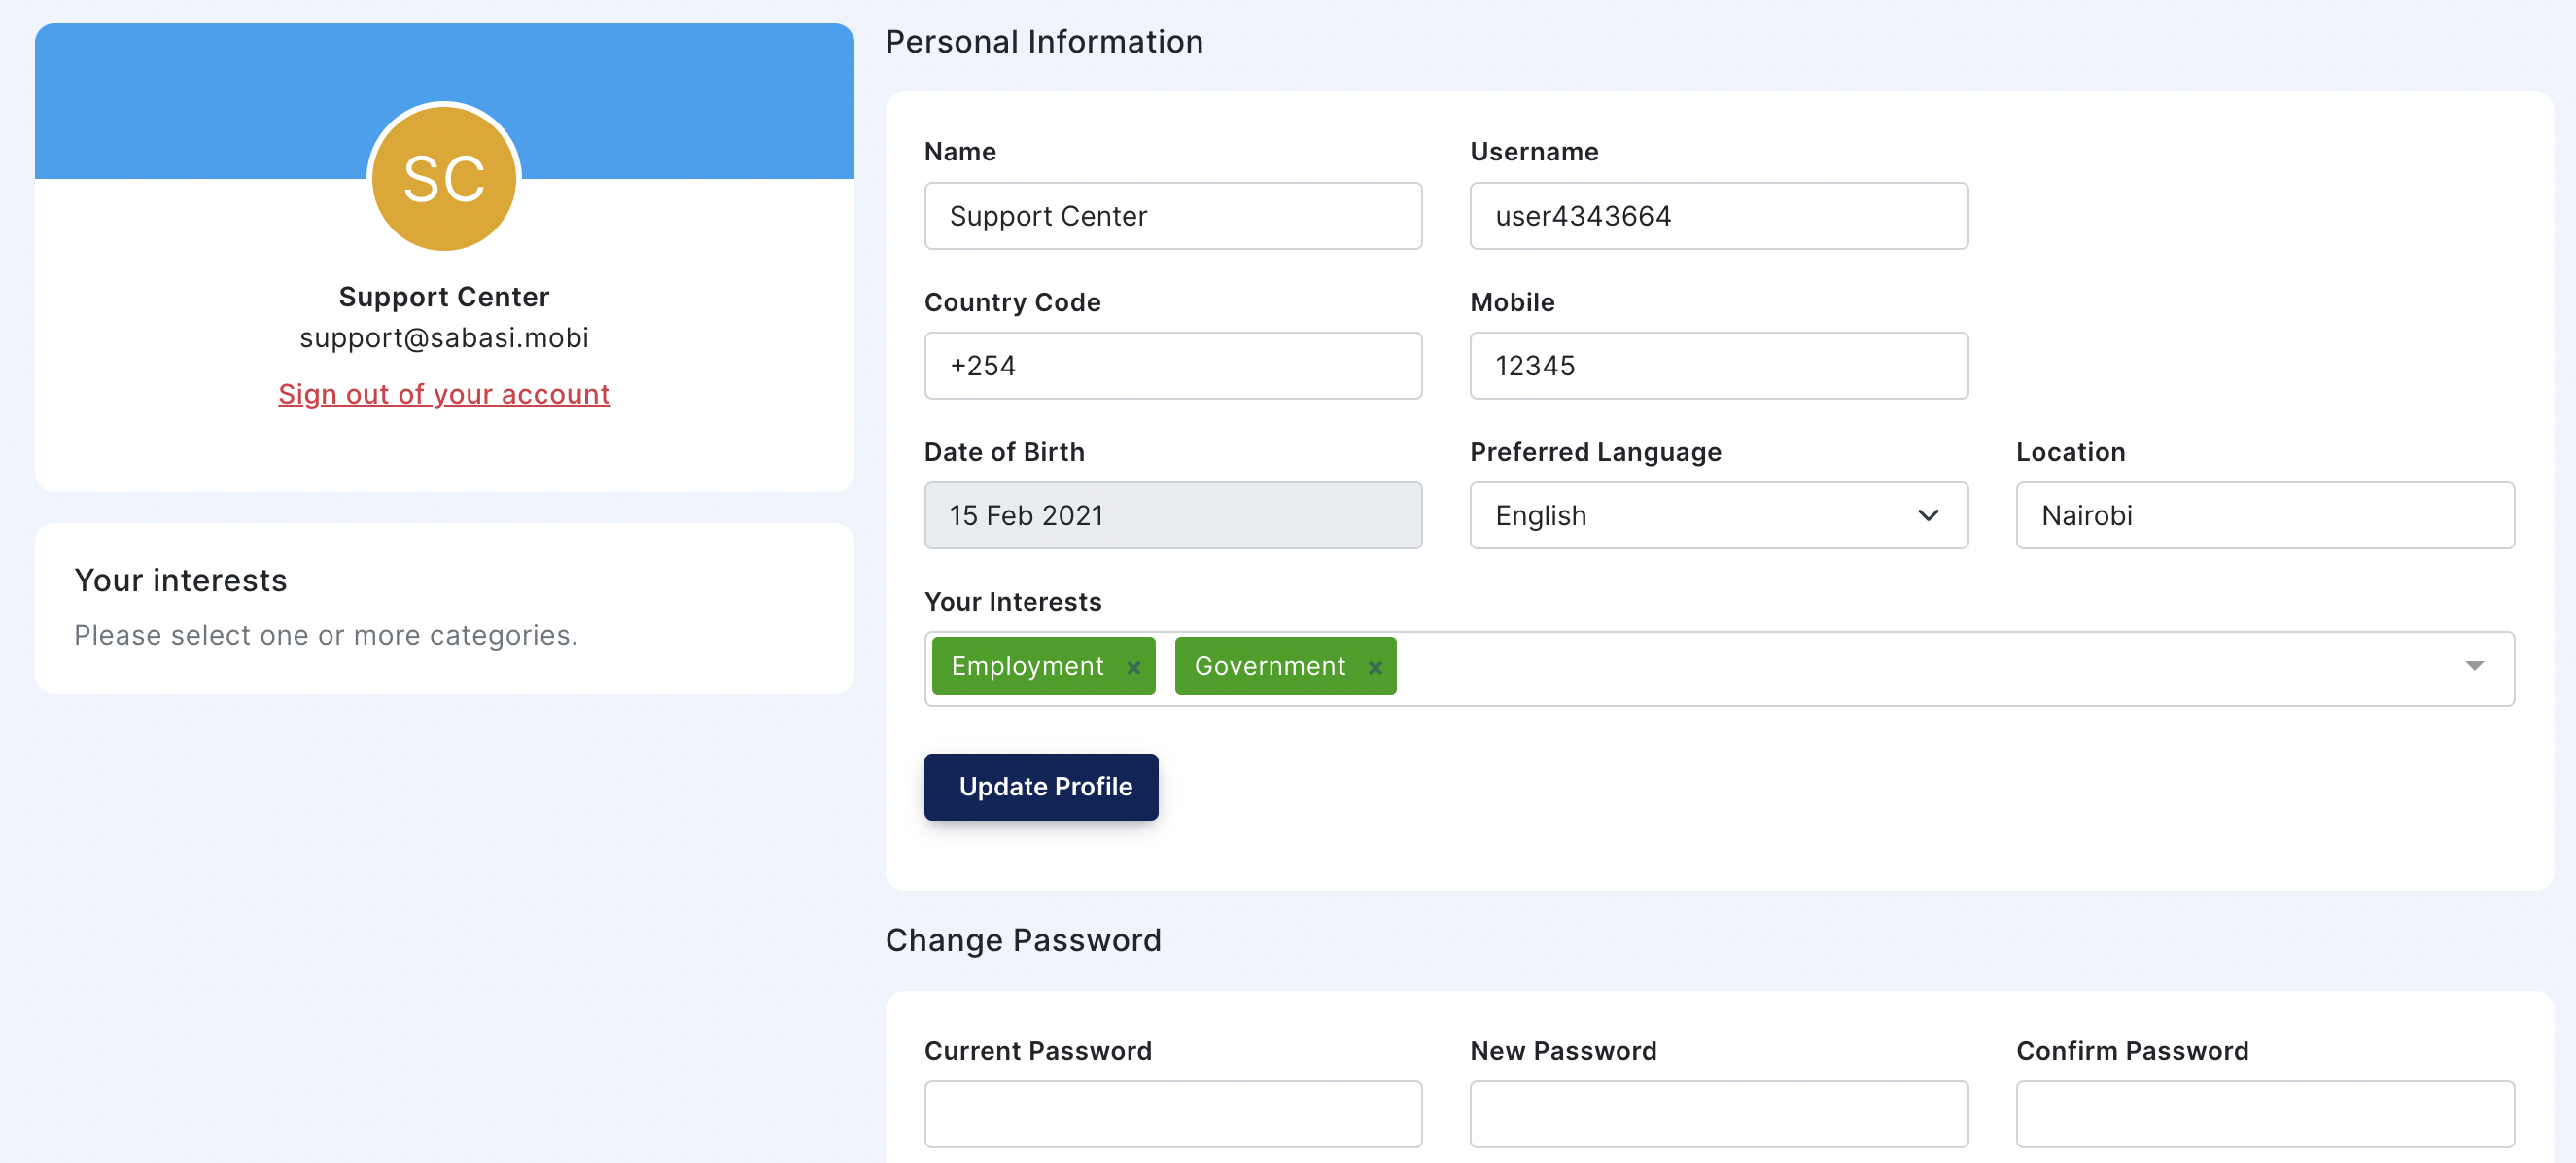Click the Username field user4343664
This screenshot has height=1163, width=2576.
[x=1717, y=215]
